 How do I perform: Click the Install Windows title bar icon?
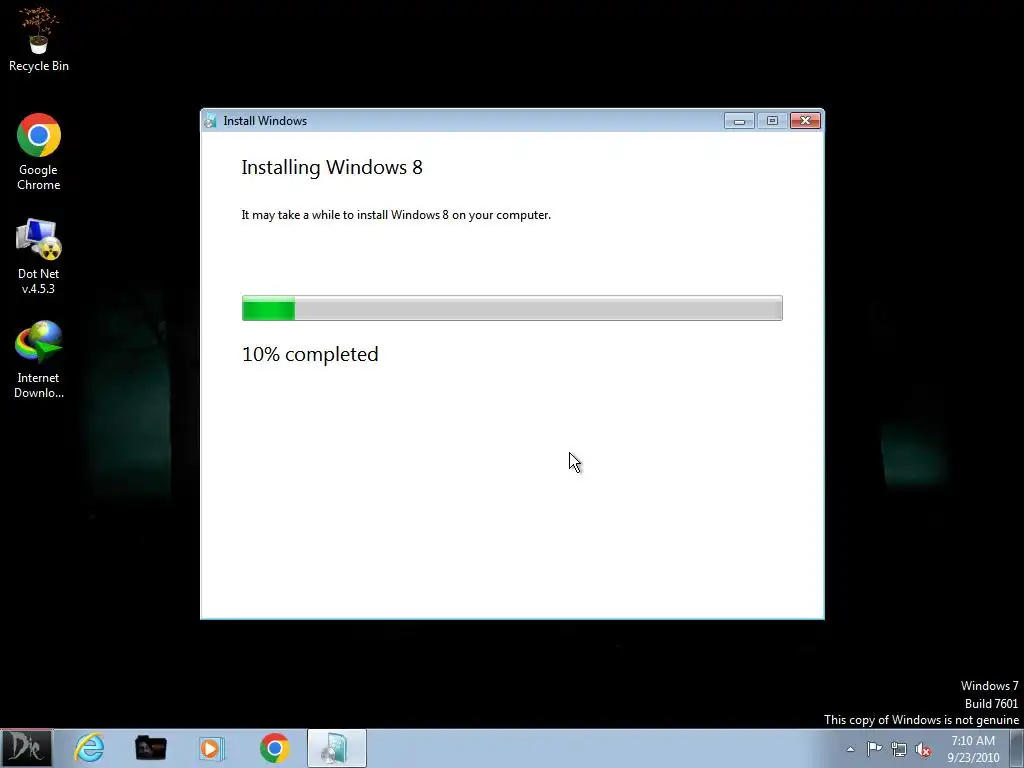(x=210, y=121)
